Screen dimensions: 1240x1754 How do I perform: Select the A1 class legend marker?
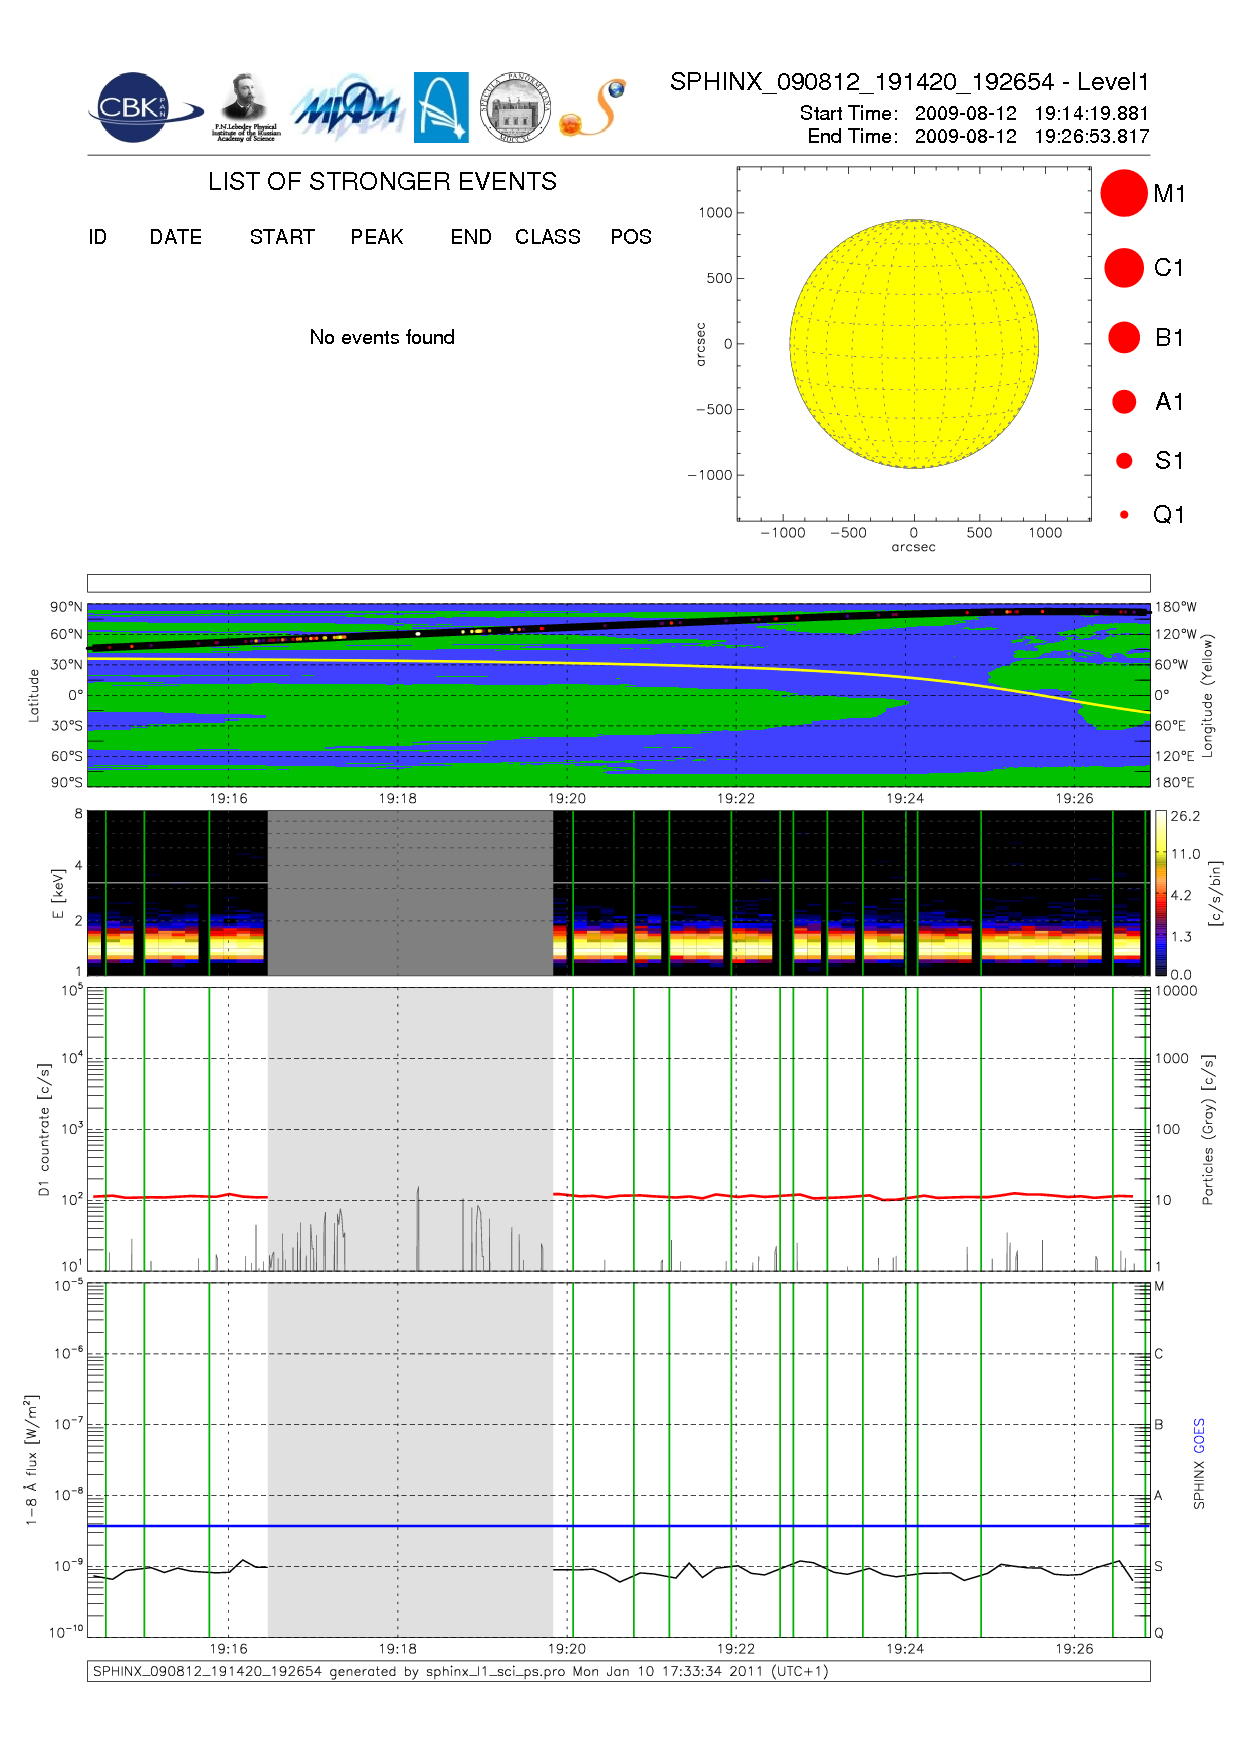click(x=1123, y=402)
